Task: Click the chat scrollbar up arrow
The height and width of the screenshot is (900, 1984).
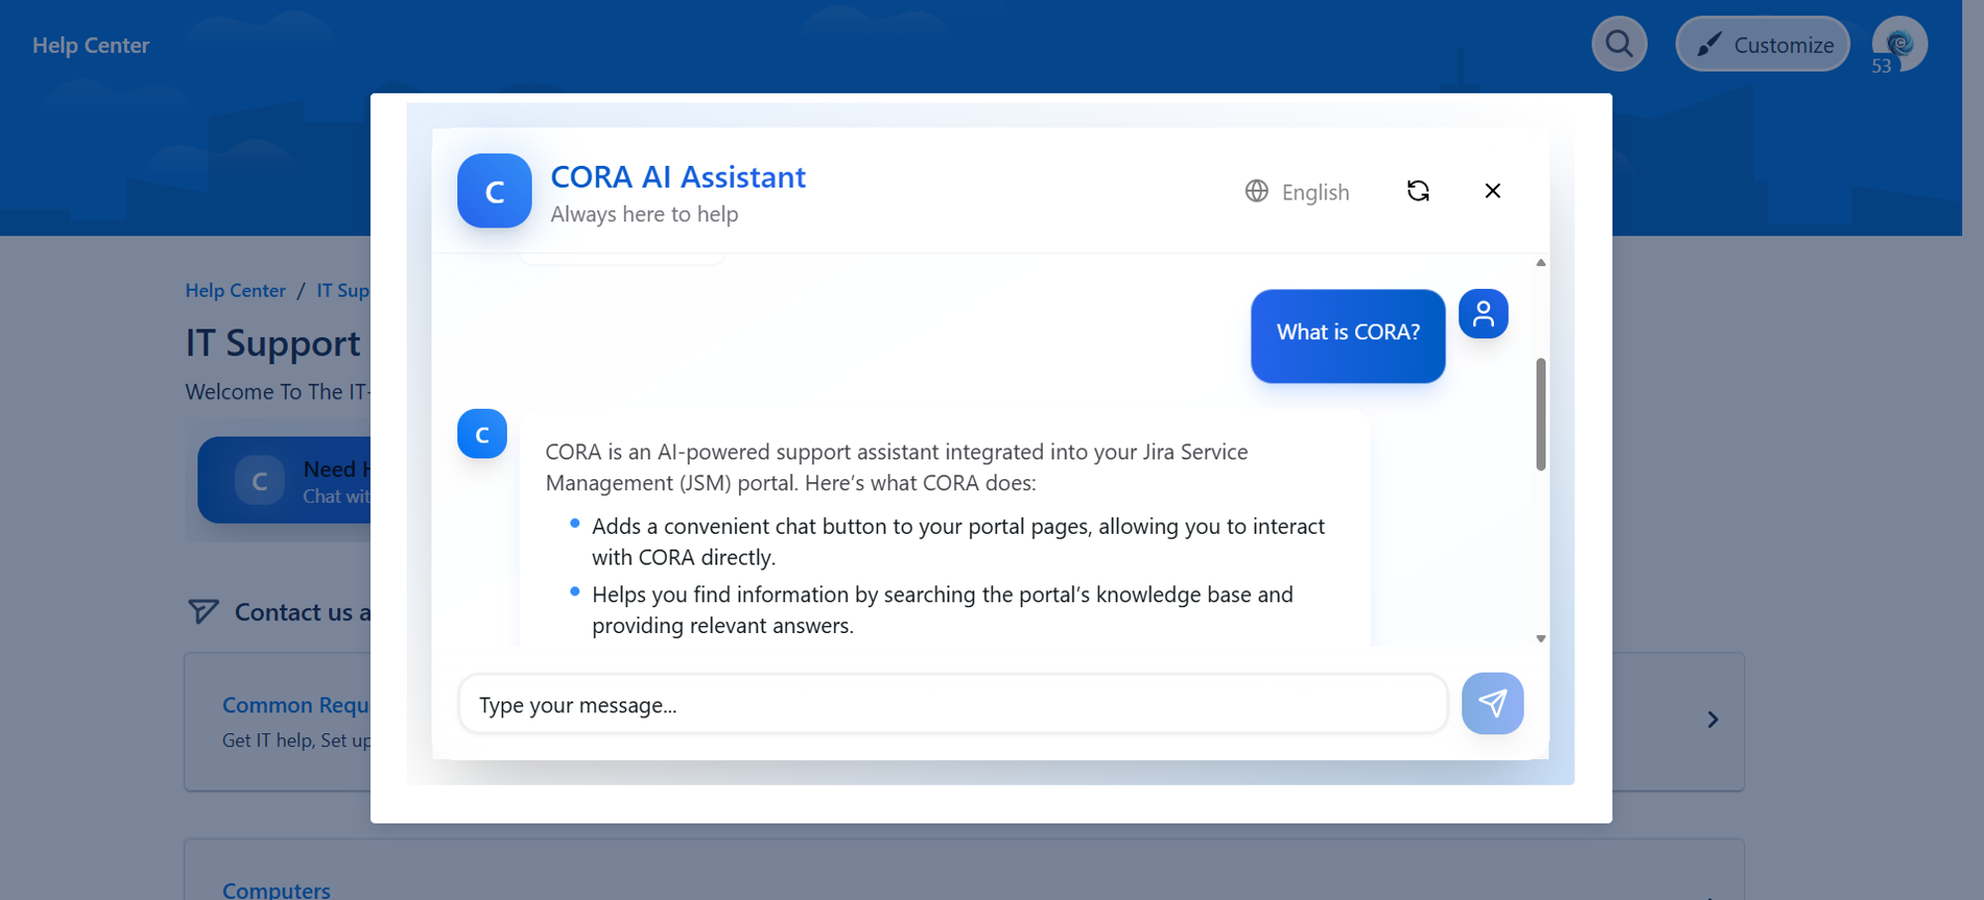Action: 1541,263
